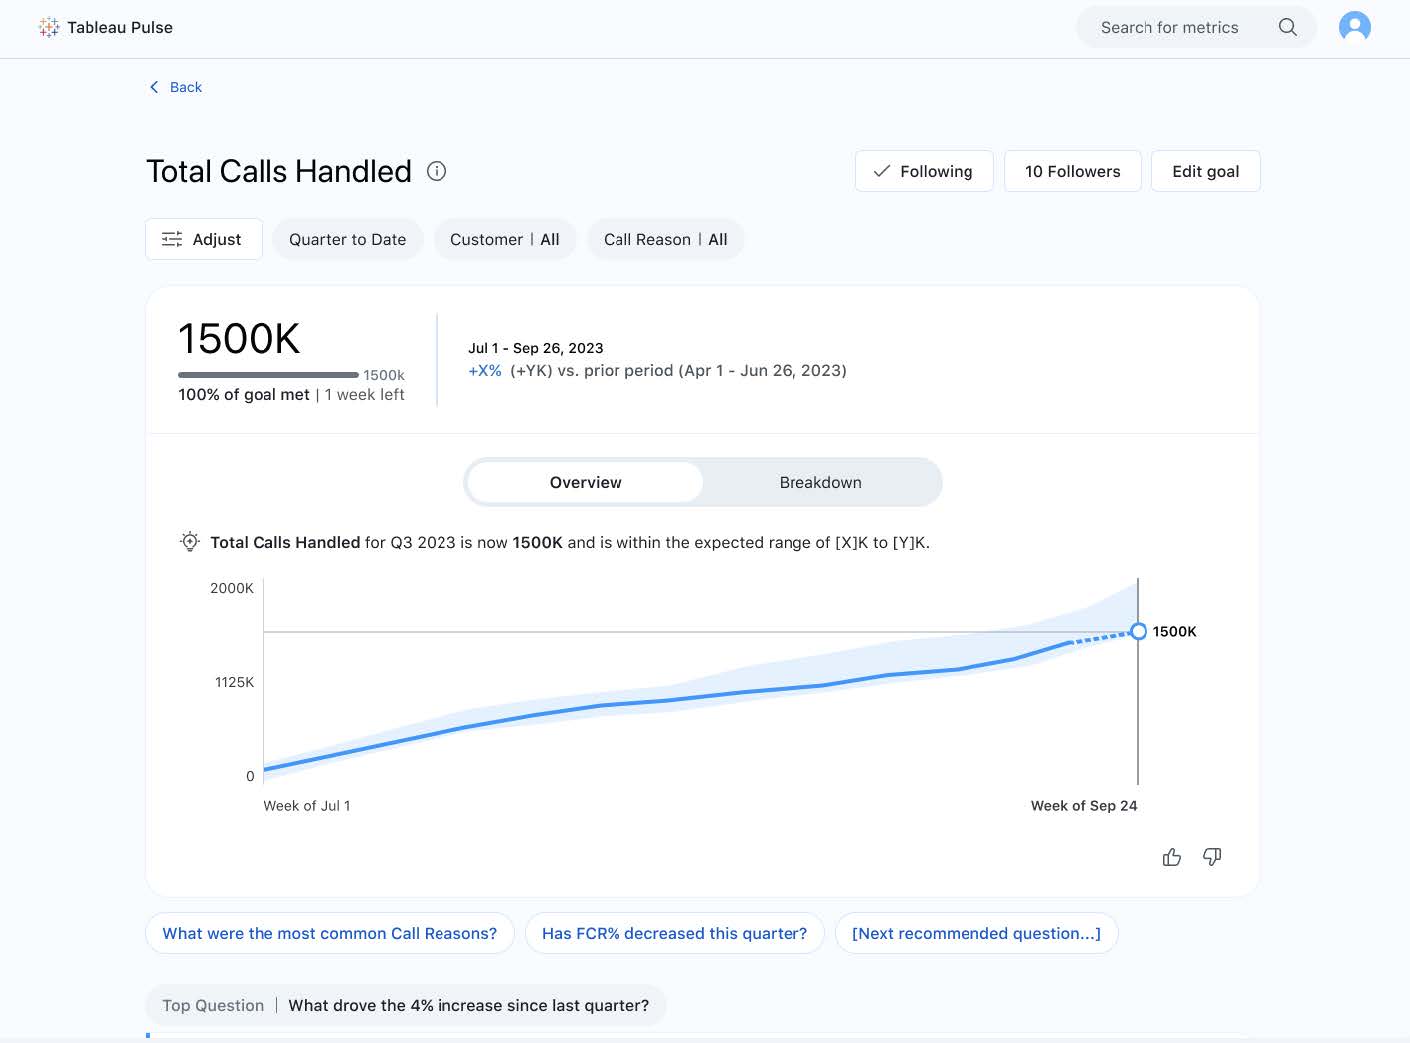Click the 1500K data point on chart
1410x1043 pixels.
click(1138, 631)
